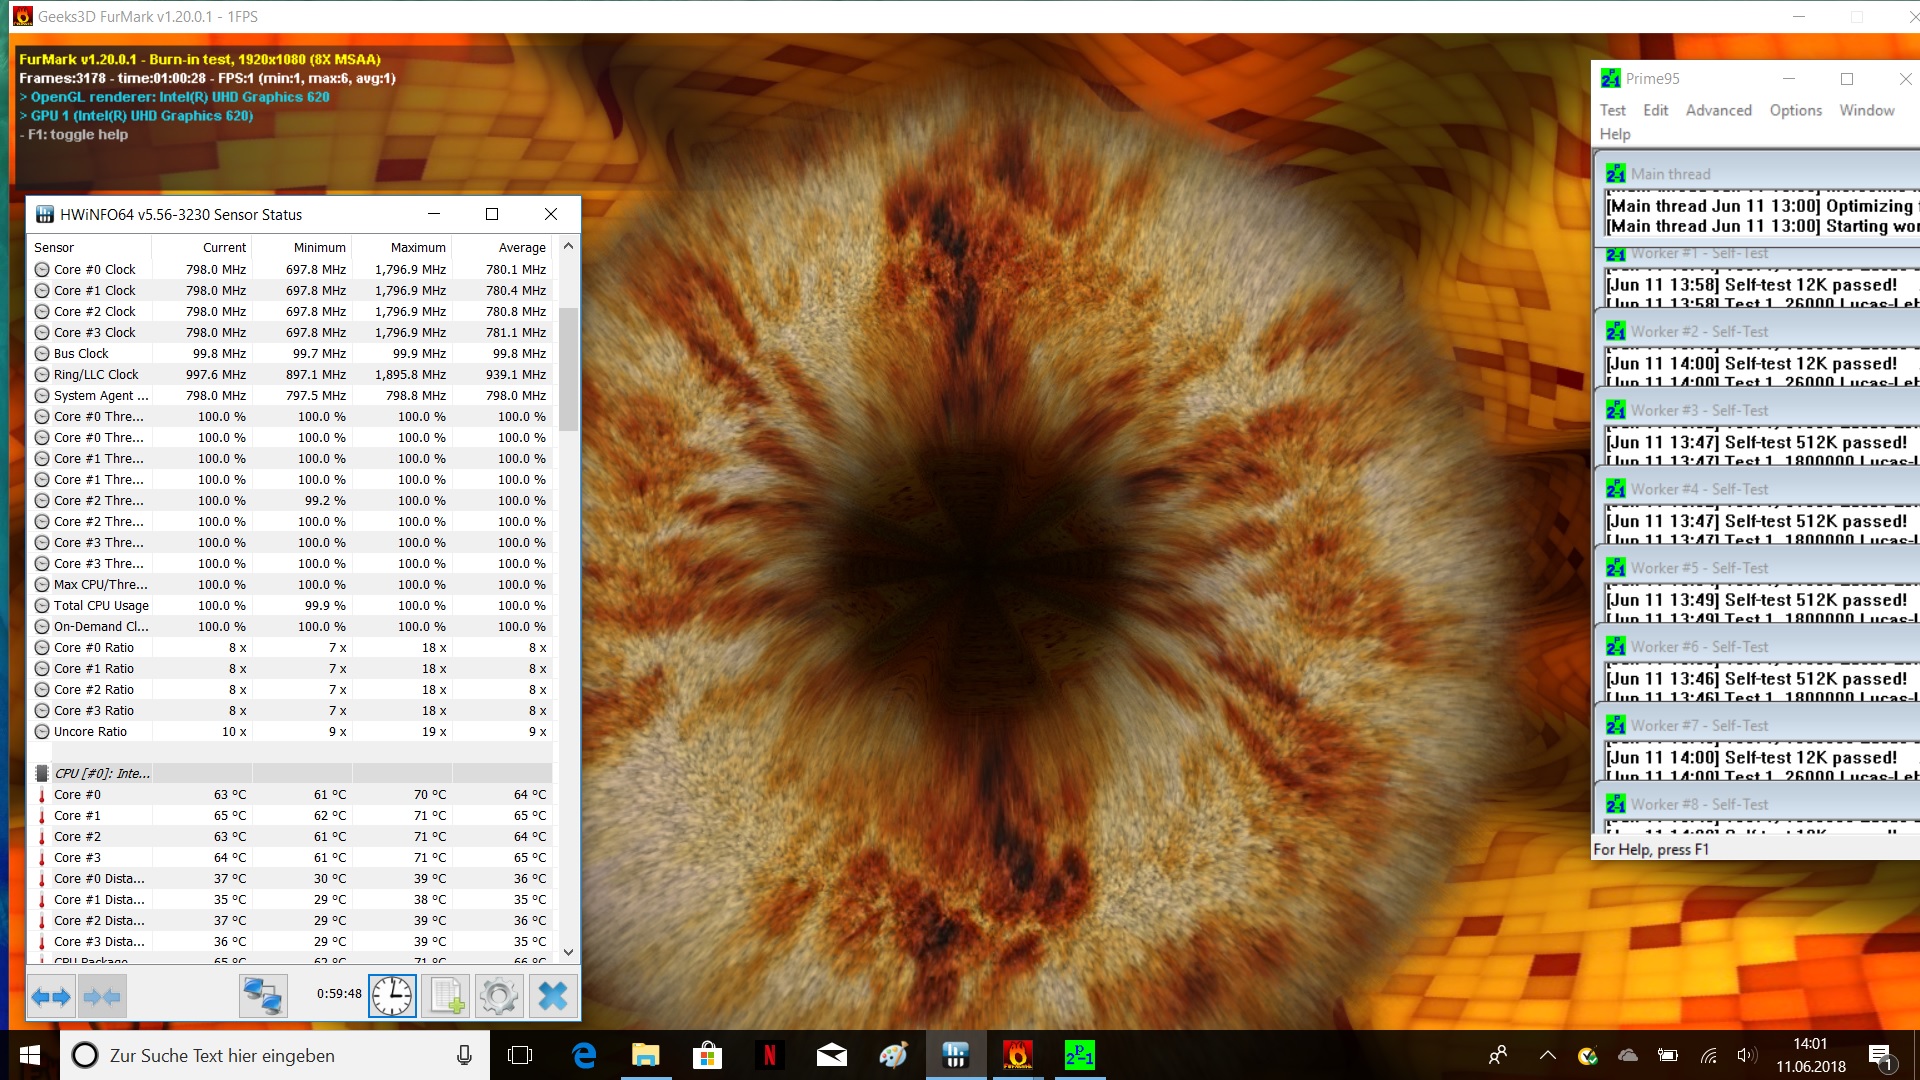Open HWiNFO remote network monitors icon
The width and height of the screenshot is (1920, 1080).
(x=263, y=996)
